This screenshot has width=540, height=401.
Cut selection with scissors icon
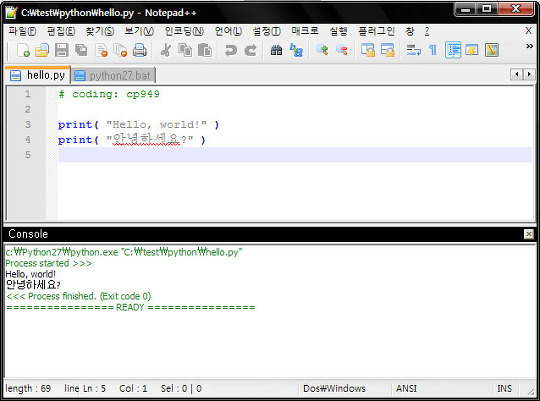click(x=166, y=50)
